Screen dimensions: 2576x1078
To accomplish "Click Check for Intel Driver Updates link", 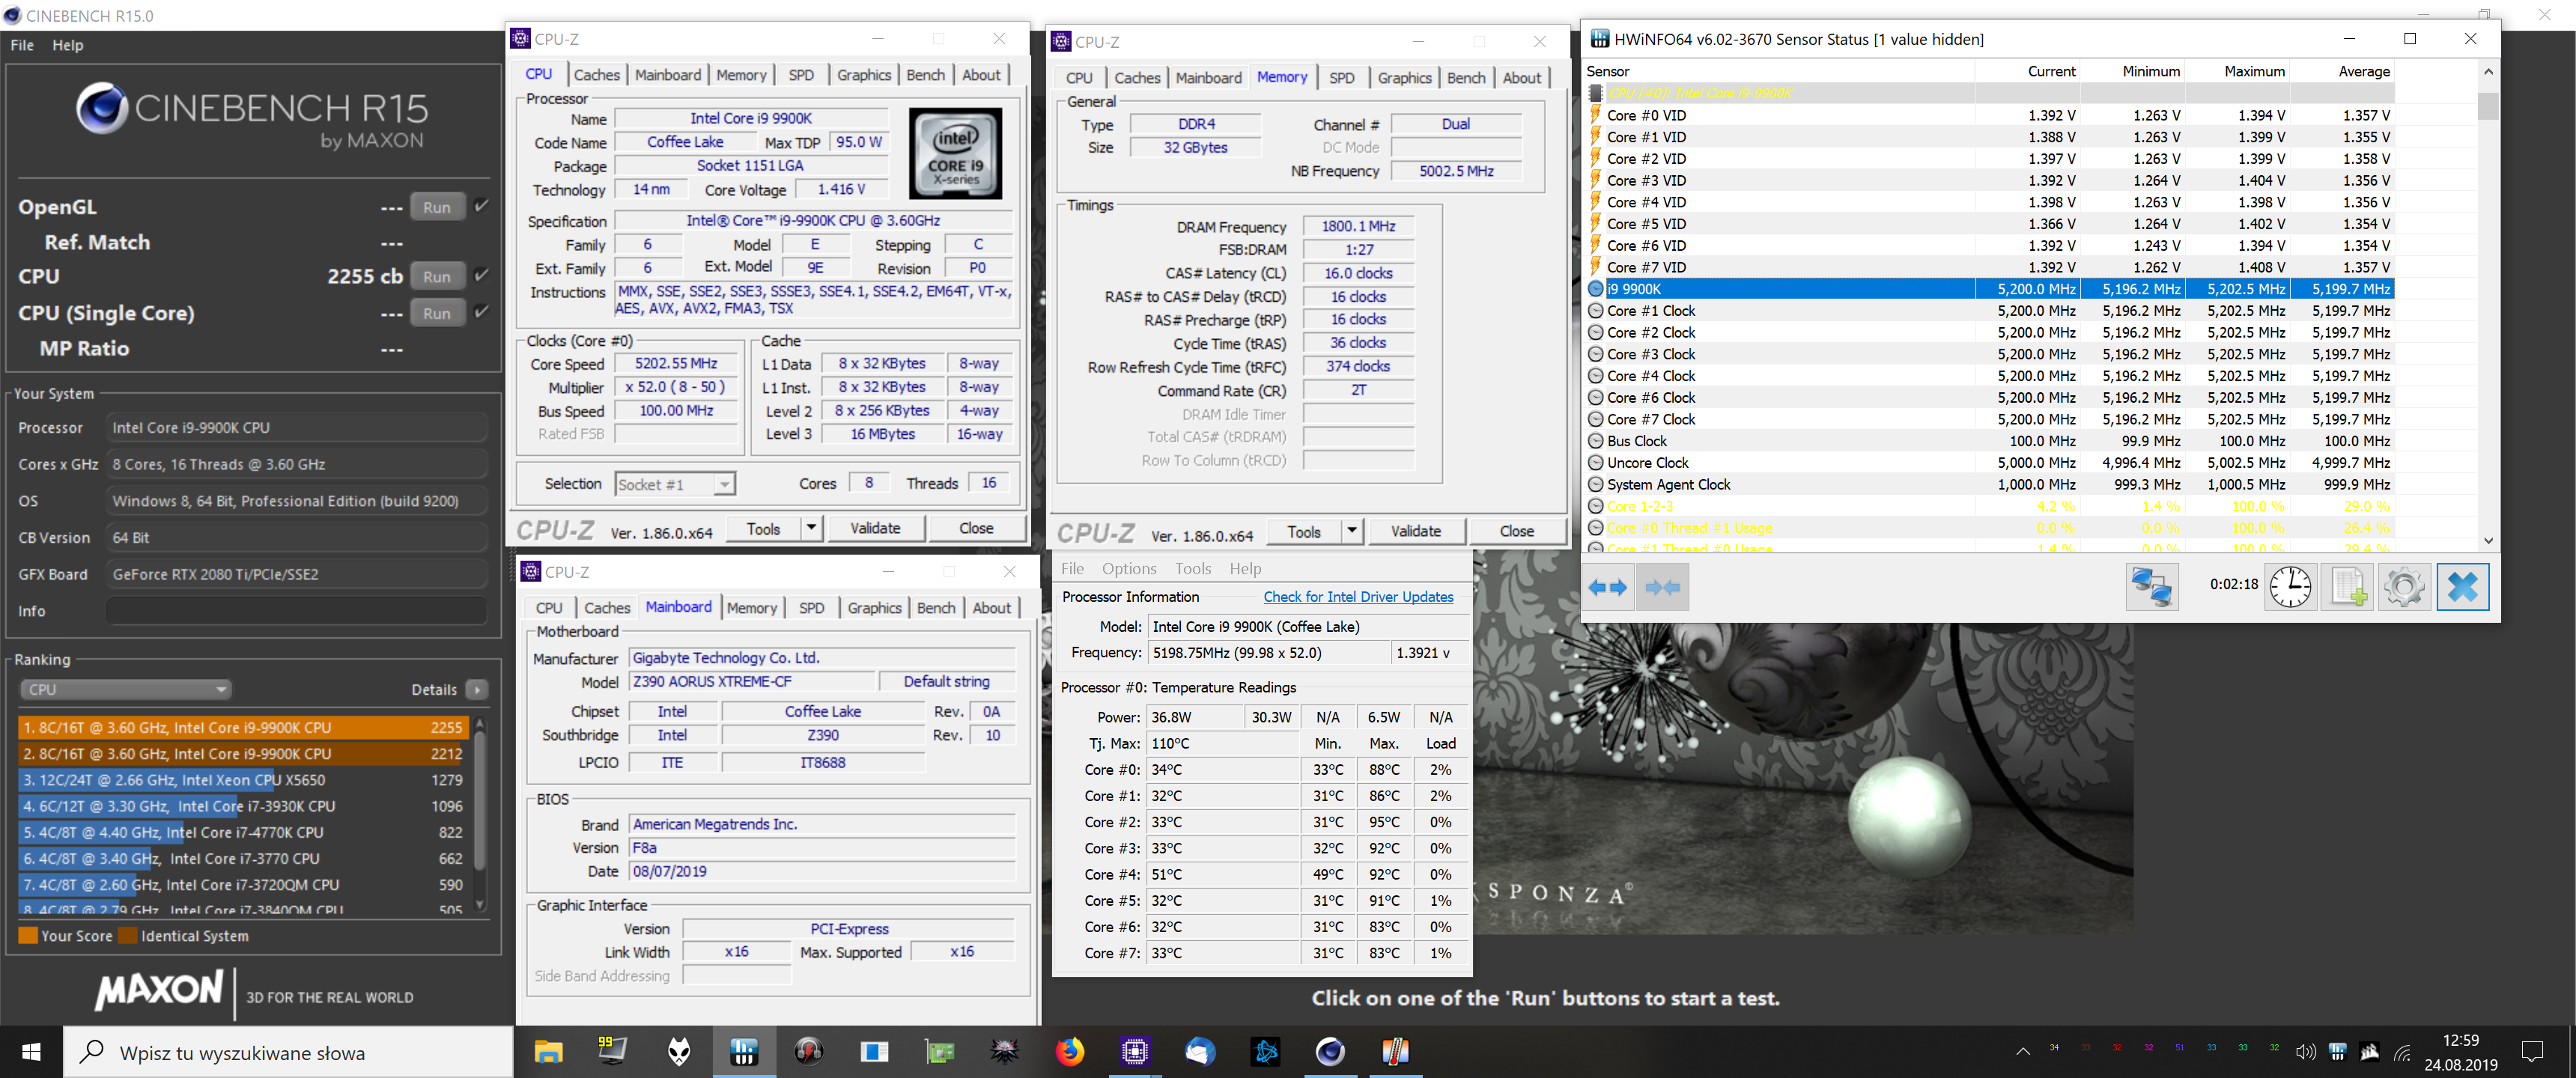I will click(1358, 597).
